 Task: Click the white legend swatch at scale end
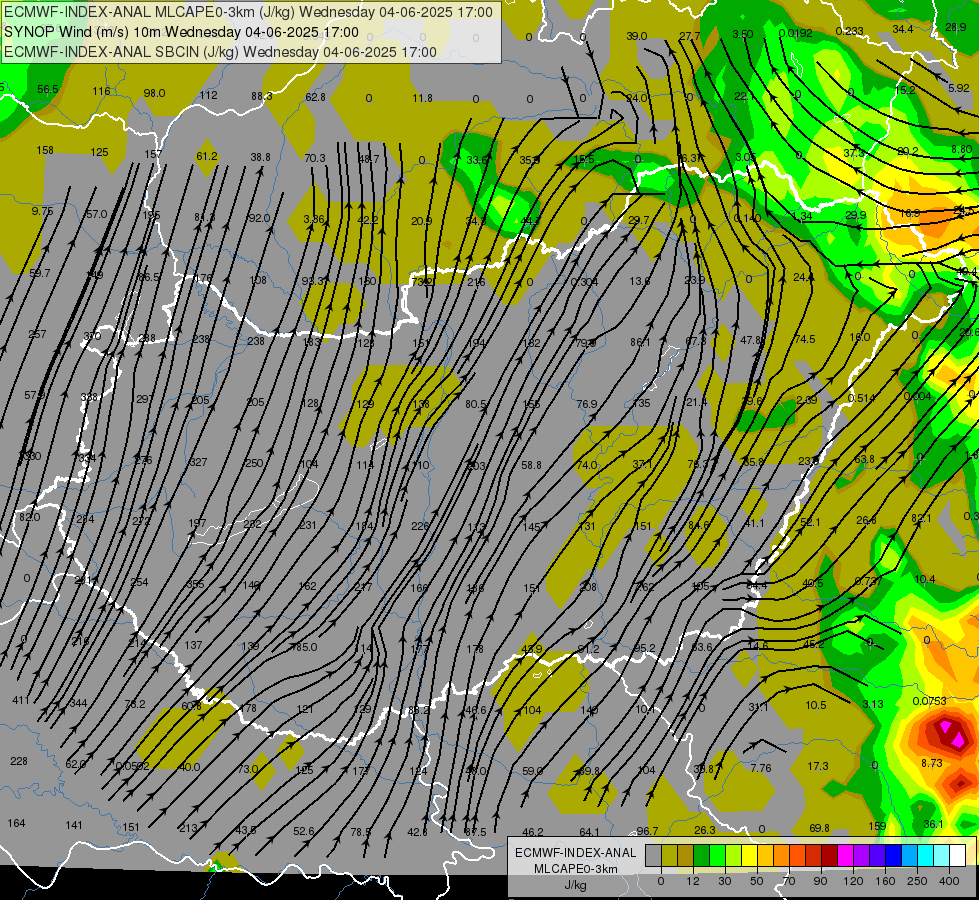(x=957, y=855)
